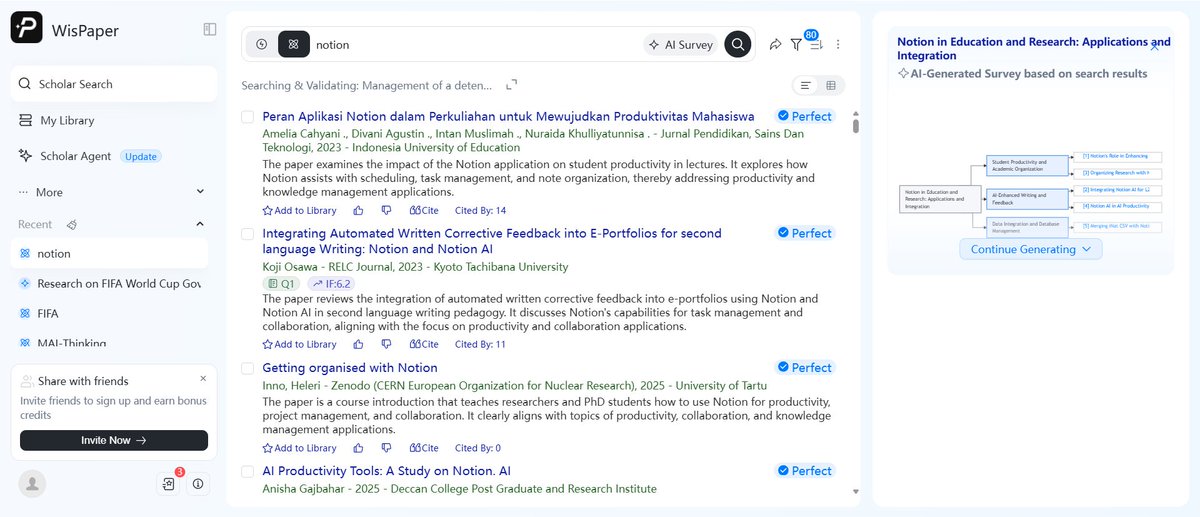Viewport: 1200px width, 517px height.
Task: Open recent search 'notion'
Action: pos(109,253)
